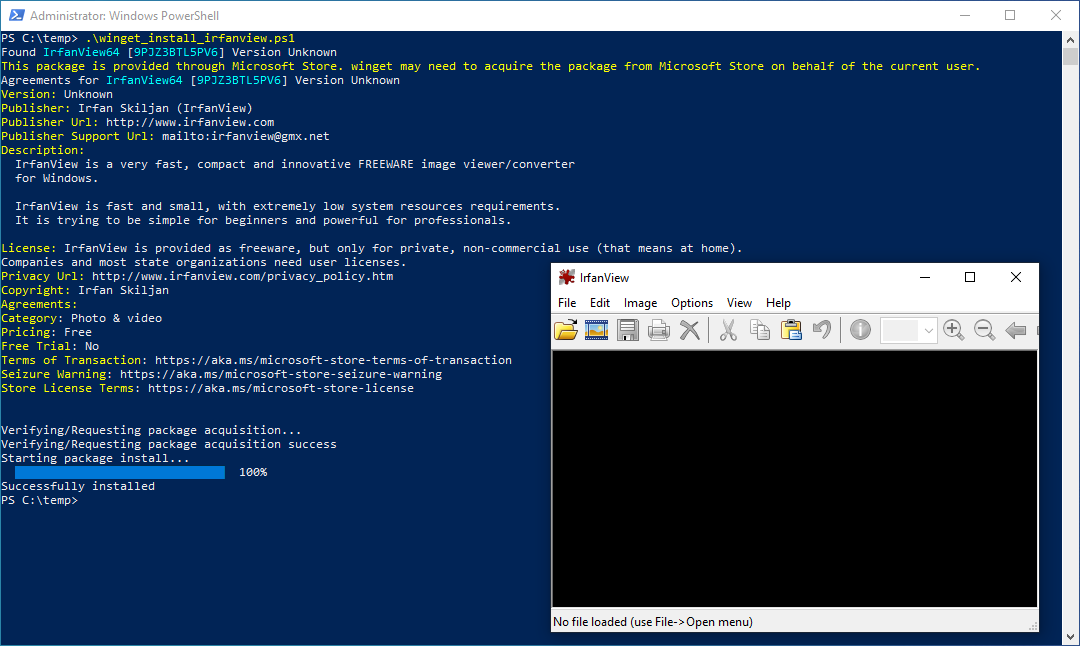Click the PowerShell scrollbar up arrow
Screen dimensions: 1080x646
1070,39
